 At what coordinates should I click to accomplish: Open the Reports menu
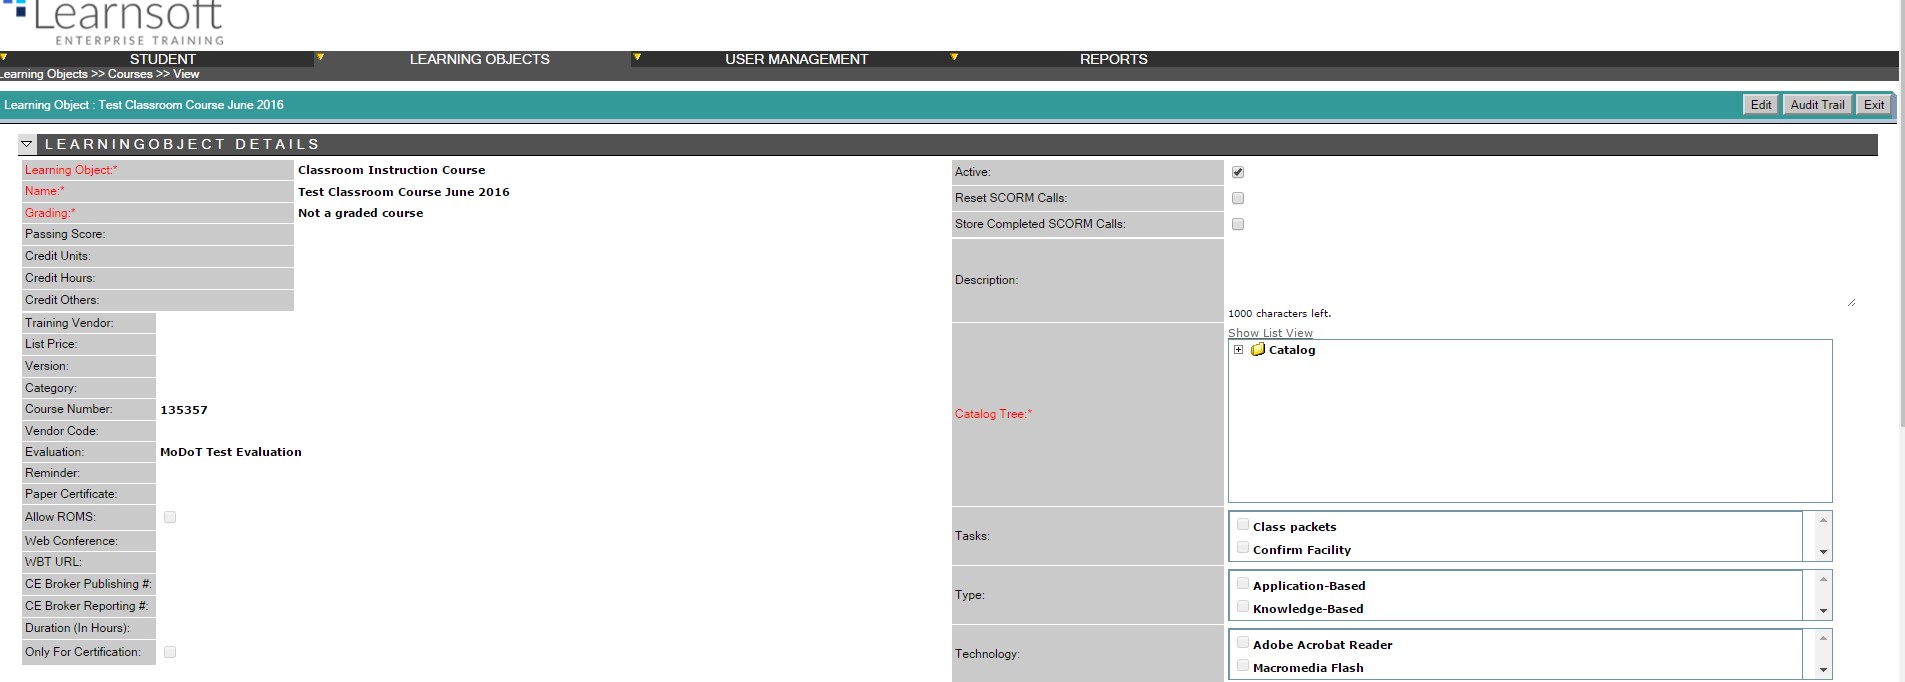tap(1113, 59)
